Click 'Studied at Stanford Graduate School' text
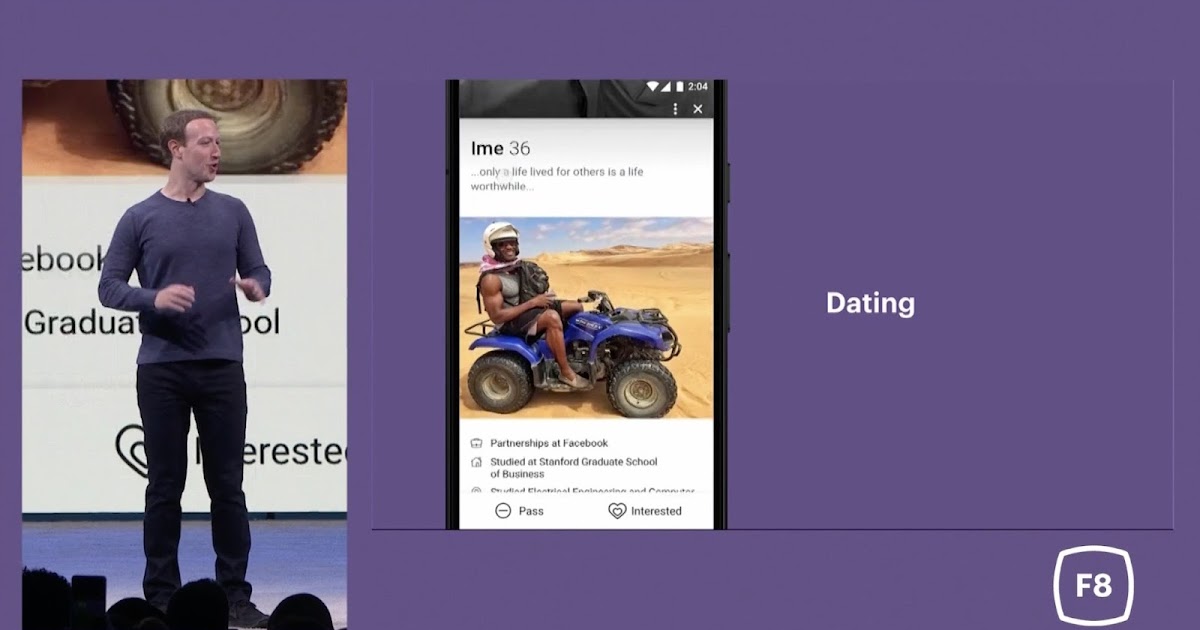Image resolution: width=1200 pixels, height=630 pixels. pyautogui.click(x=574, y=462)
